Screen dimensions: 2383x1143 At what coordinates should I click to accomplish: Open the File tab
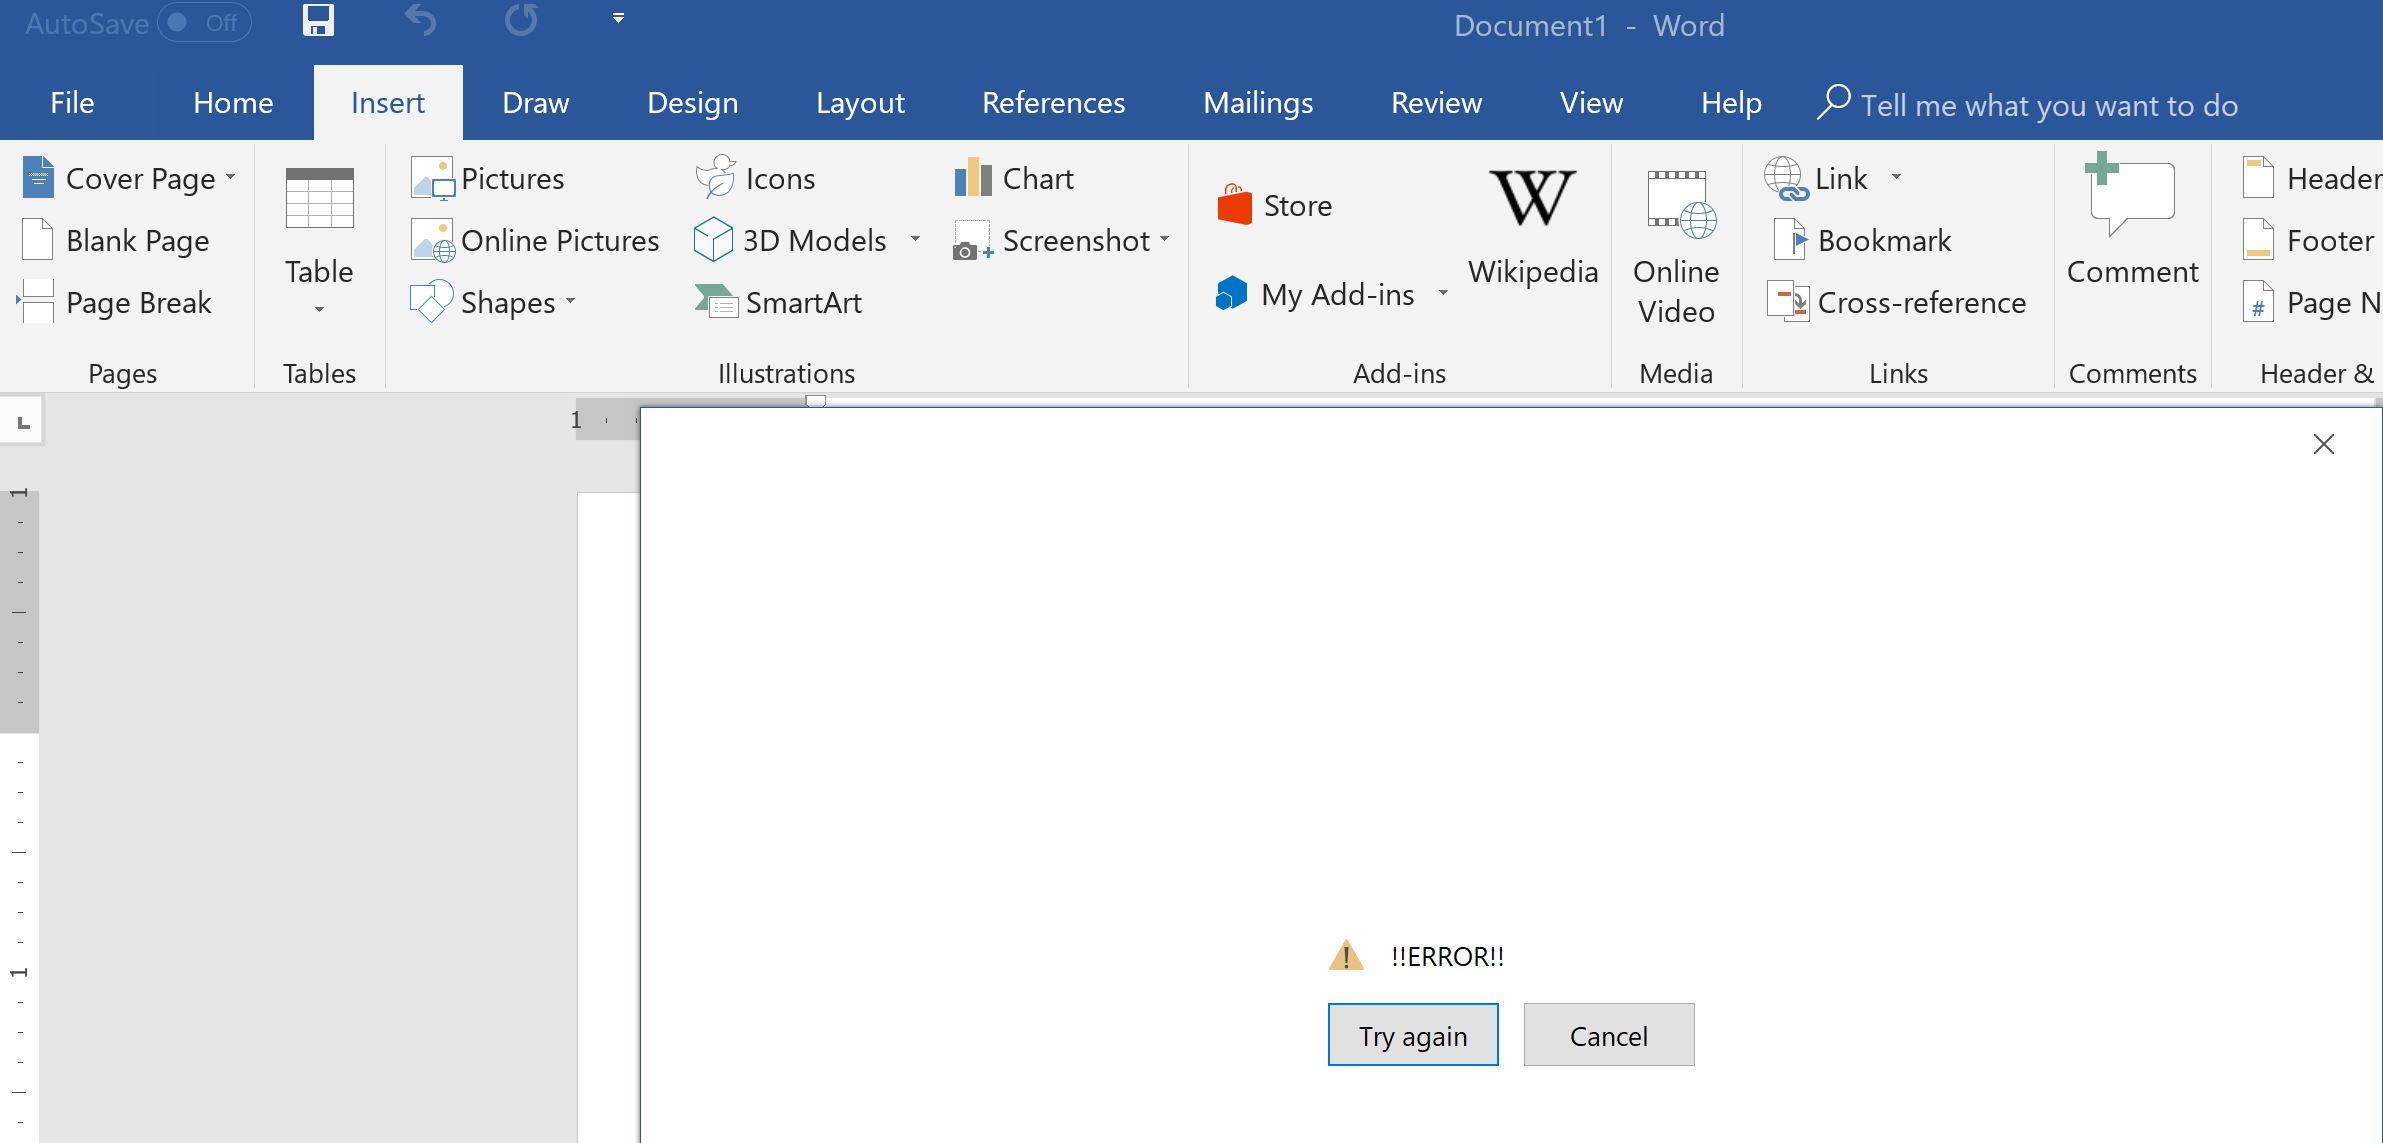click(x=72, y=103)
